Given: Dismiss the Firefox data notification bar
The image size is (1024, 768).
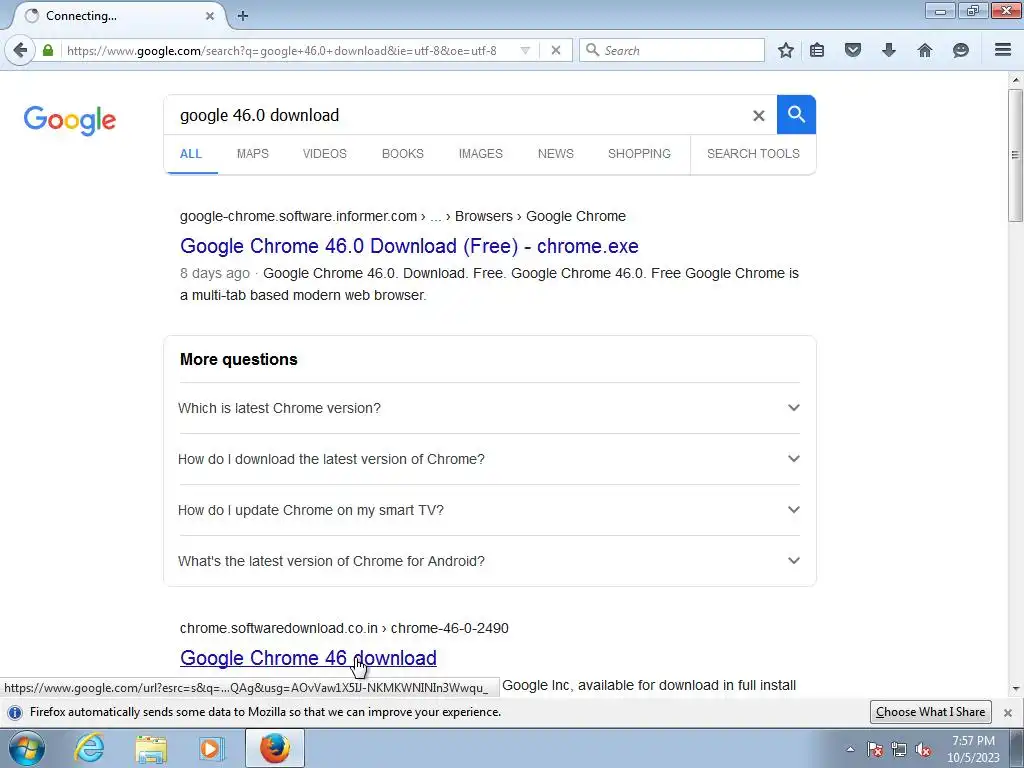Looking at the screenshot, I should click(1008, 712).
